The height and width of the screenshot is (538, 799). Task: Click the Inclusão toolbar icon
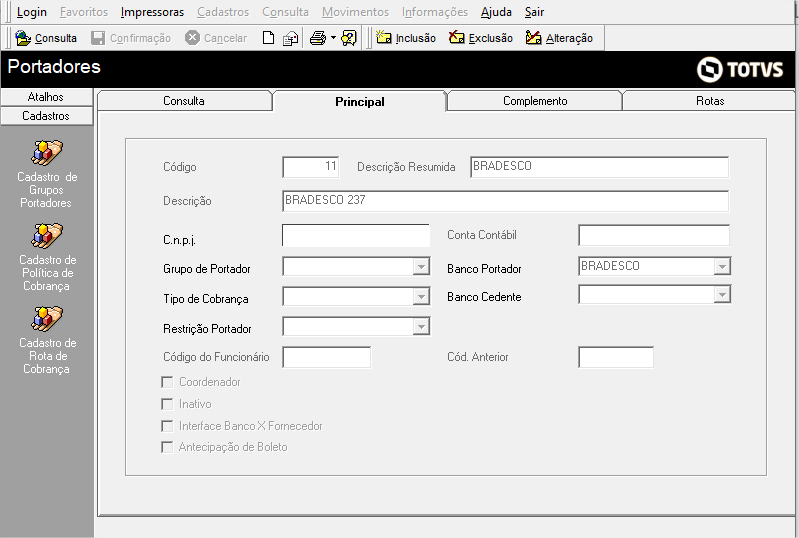point(384,37)
